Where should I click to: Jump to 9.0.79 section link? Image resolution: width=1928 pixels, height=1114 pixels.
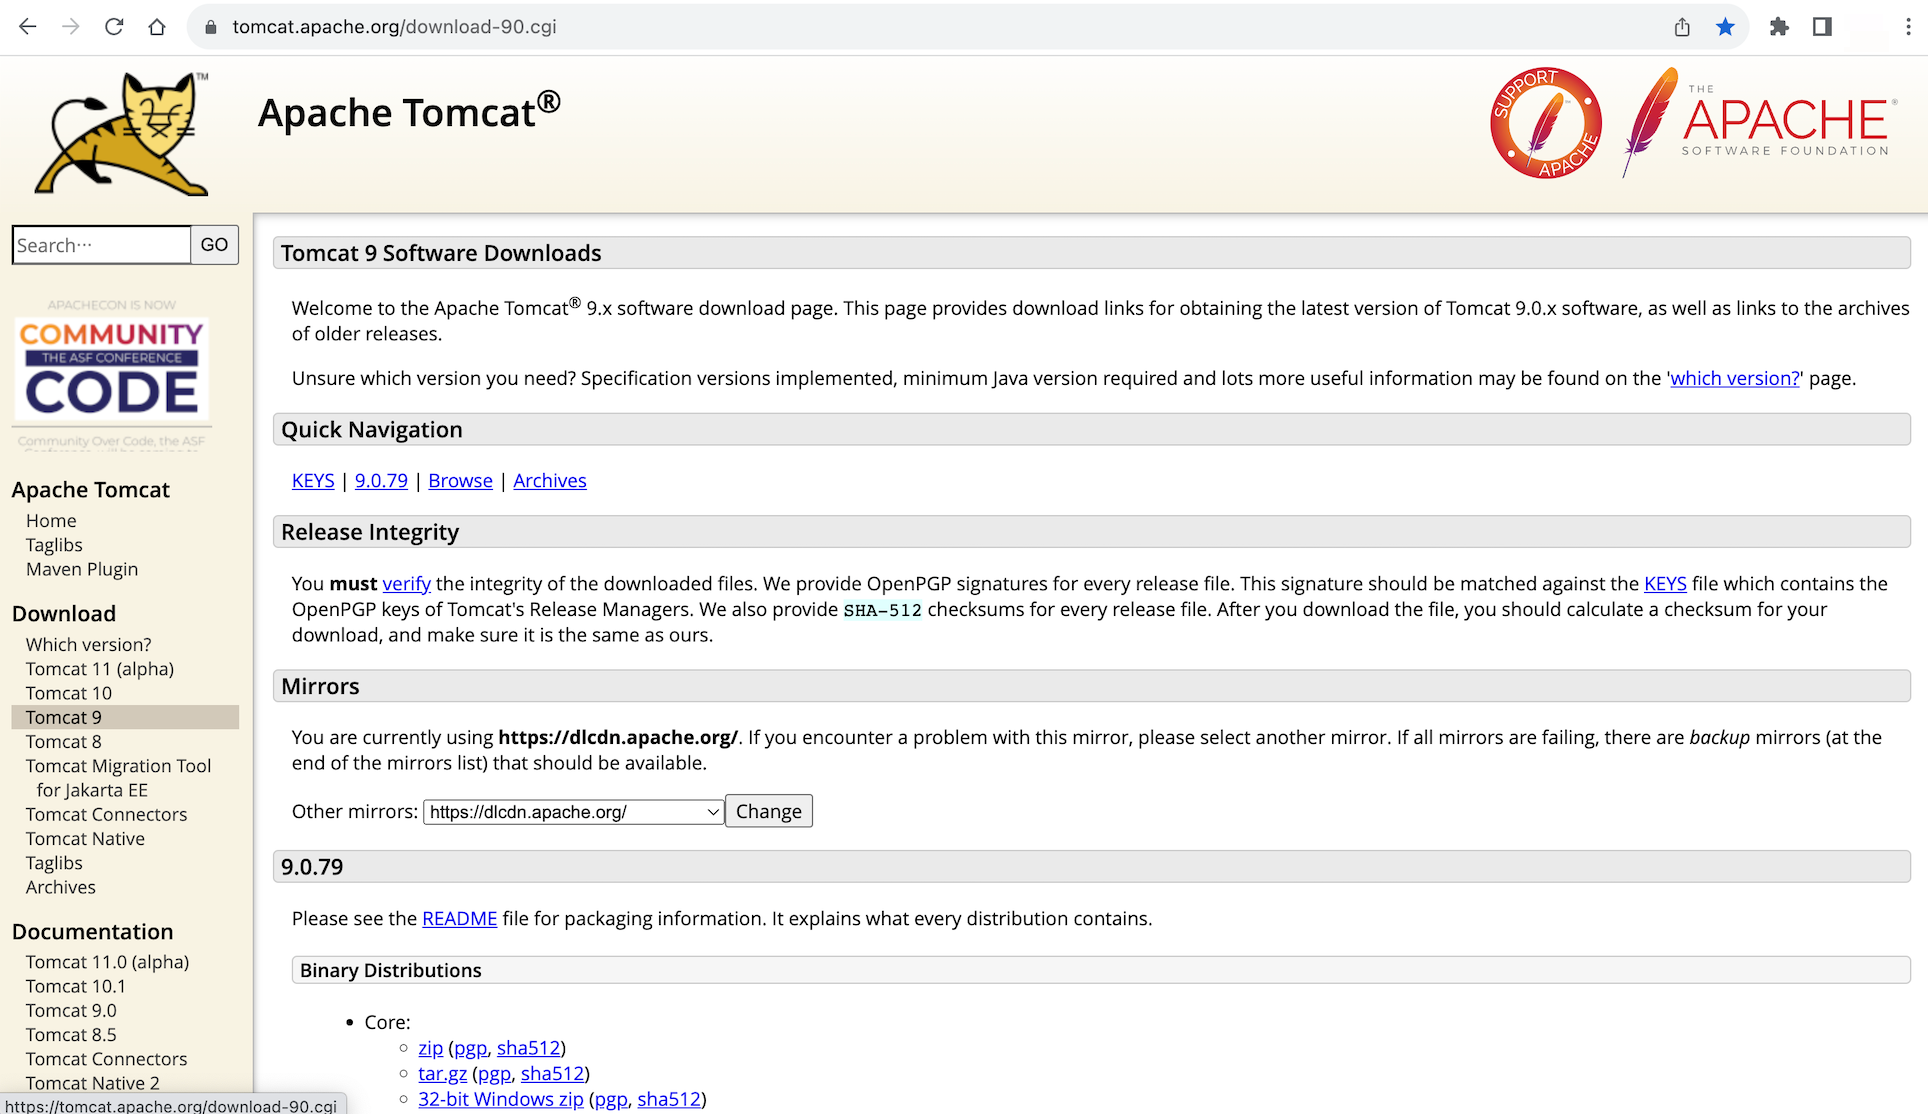pyautogui.click(x=381, y=481)
